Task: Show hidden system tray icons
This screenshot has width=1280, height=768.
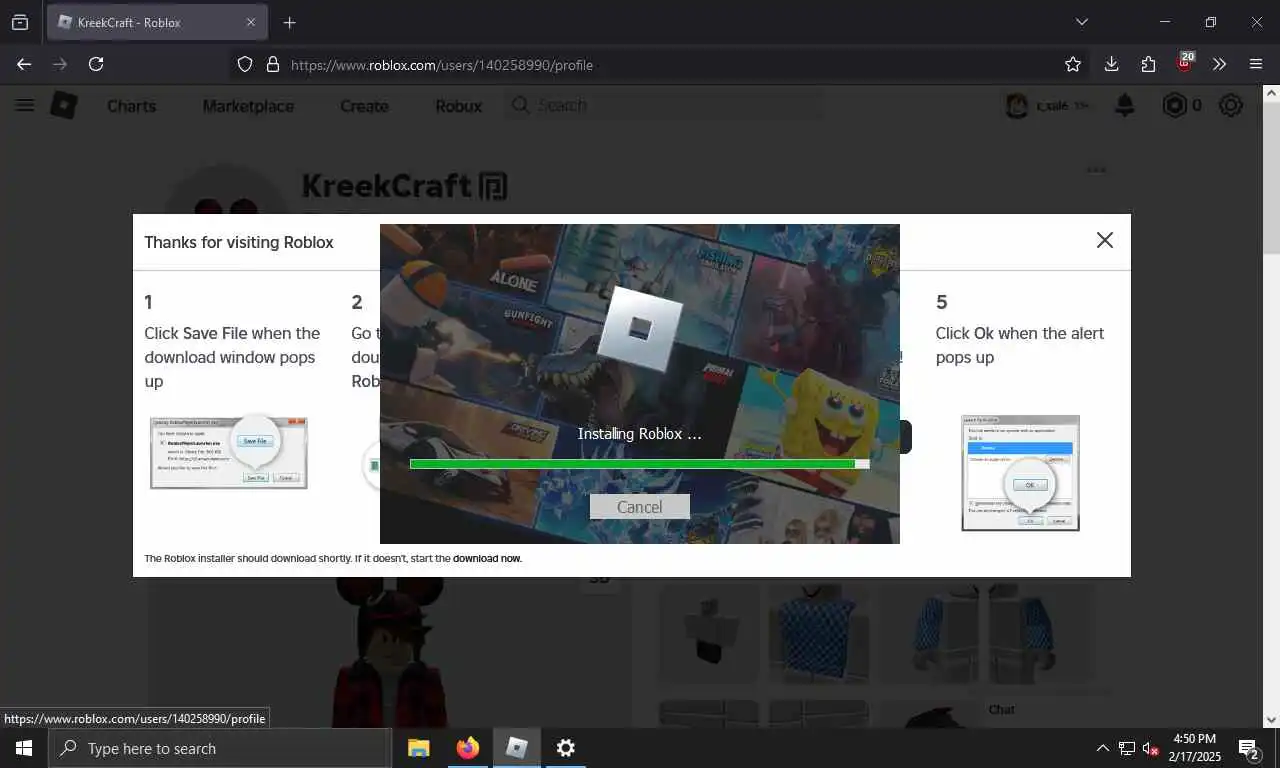Action: [x=1102, y=748]
